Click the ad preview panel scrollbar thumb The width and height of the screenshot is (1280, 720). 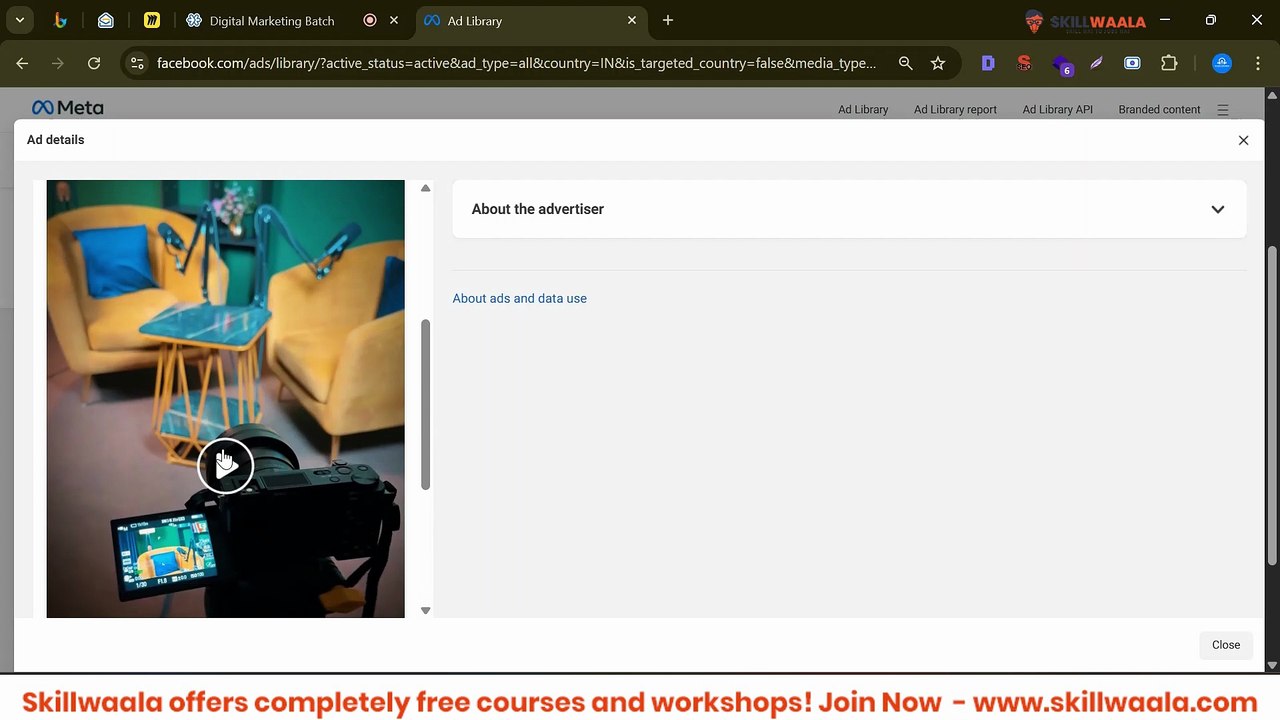[425, 405]
